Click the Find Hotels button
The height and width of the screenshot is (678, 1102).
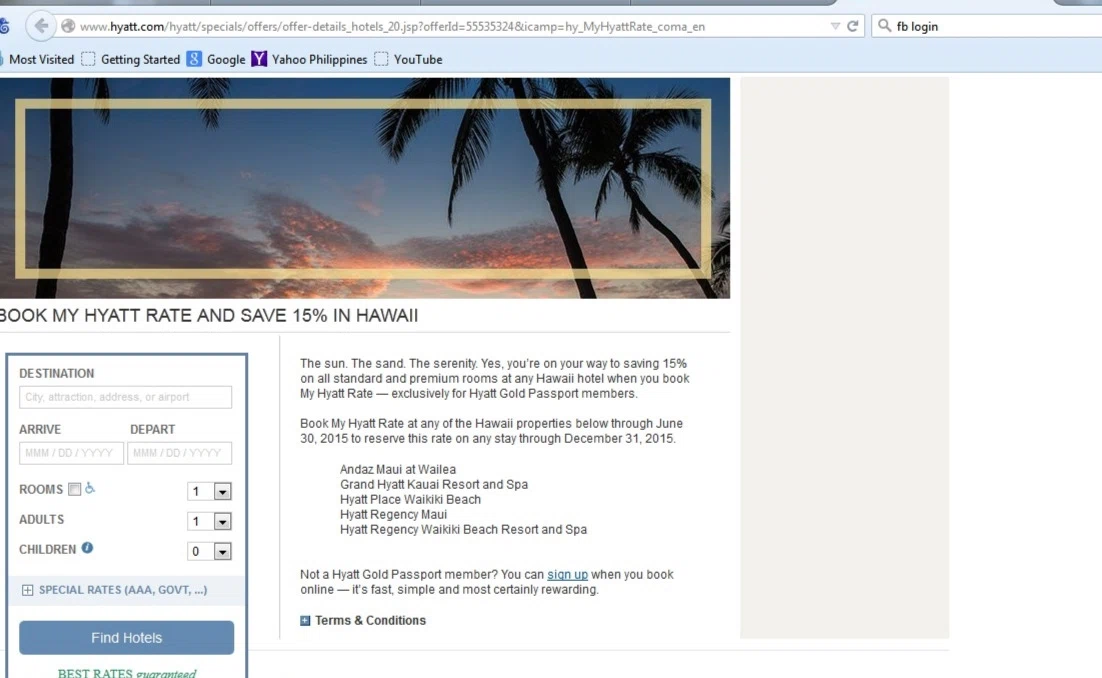click(127, 637)
